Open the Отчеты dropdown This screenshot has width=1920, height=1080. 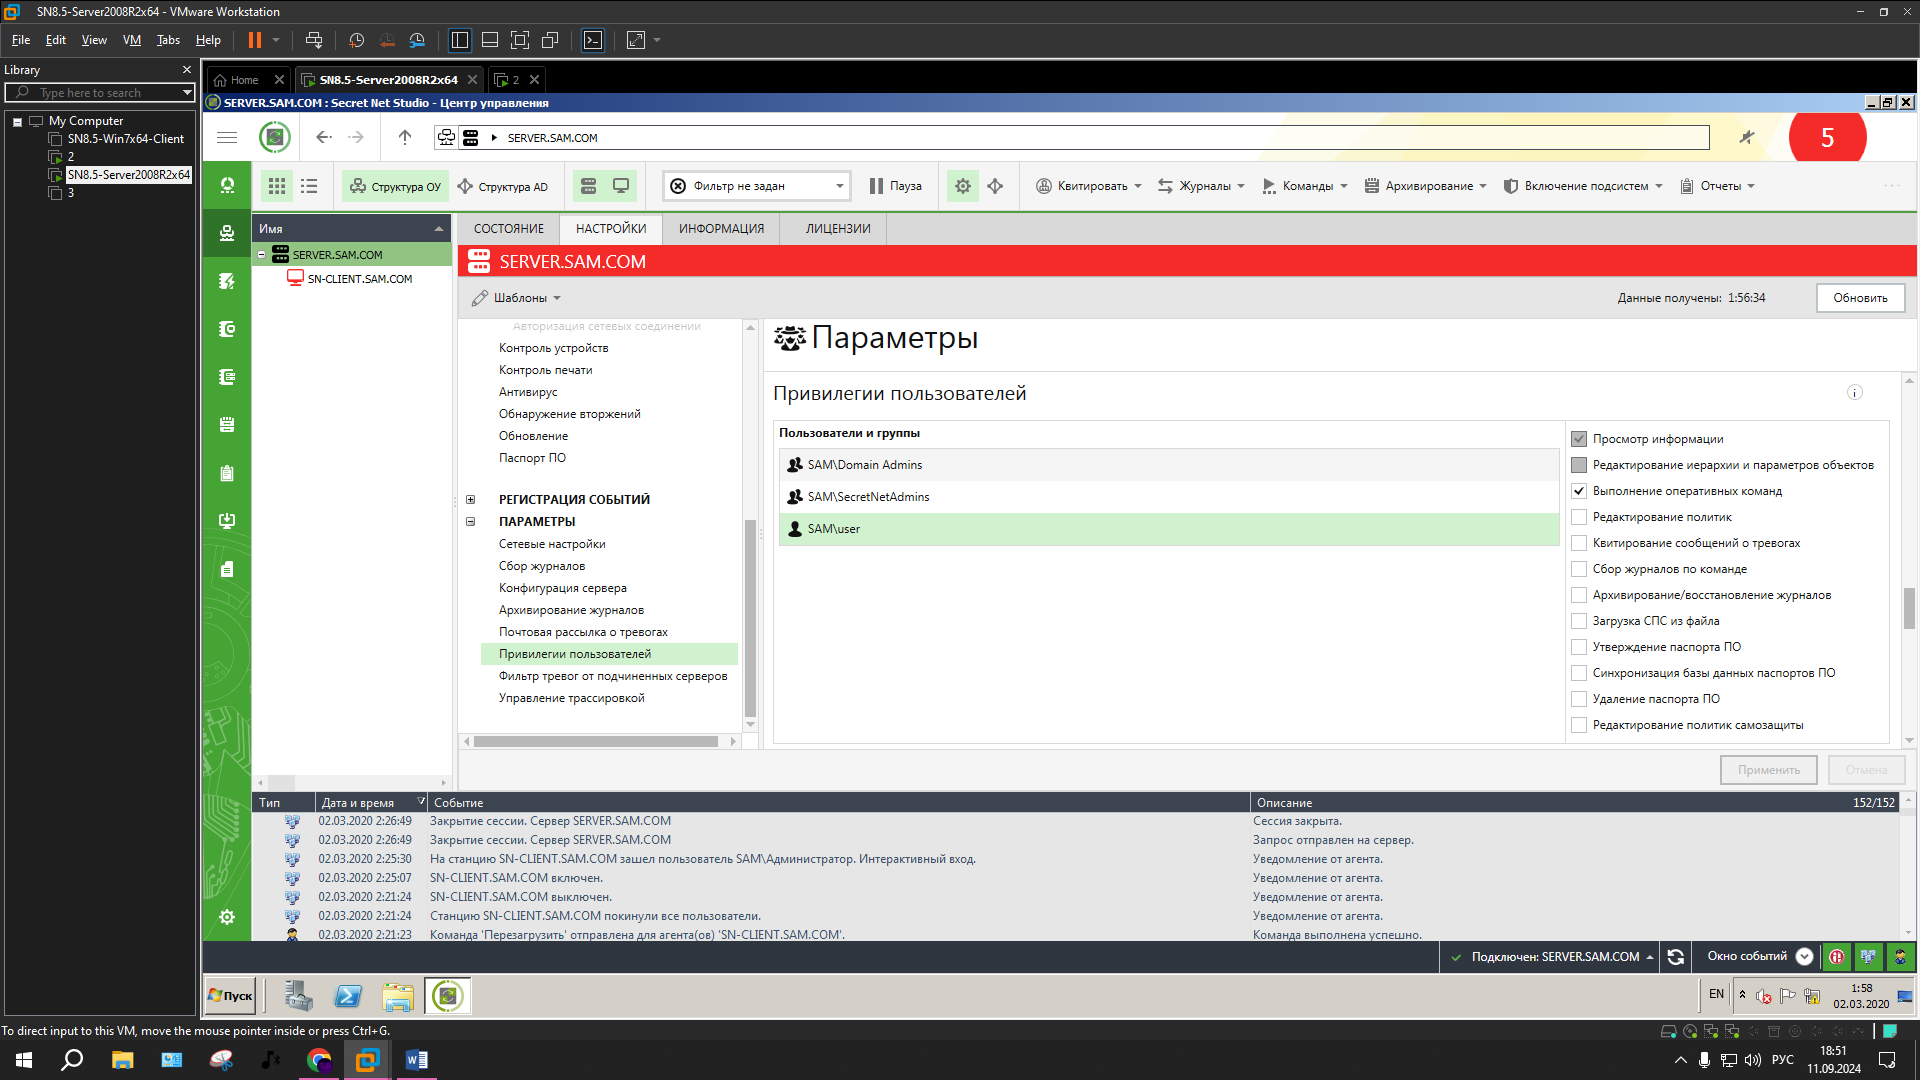1717,186
